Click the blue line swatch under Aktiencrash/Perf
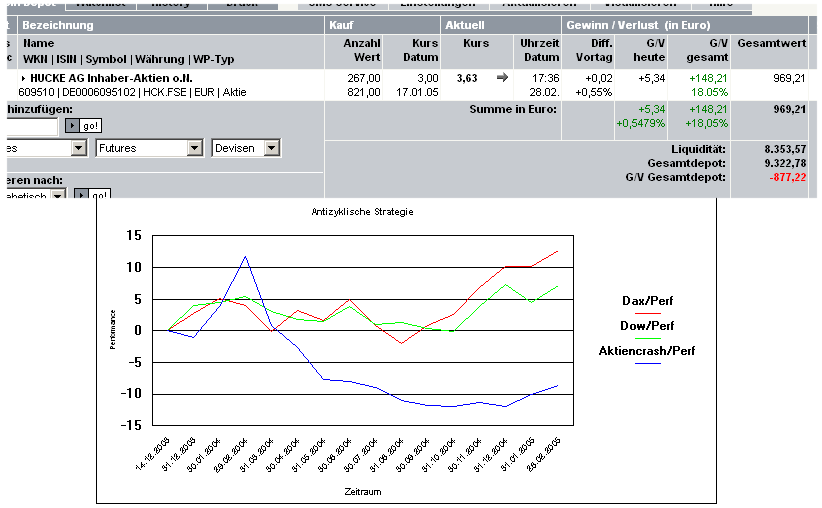Image resolution: width=822 pixels, height=508 pixels. 647,364
